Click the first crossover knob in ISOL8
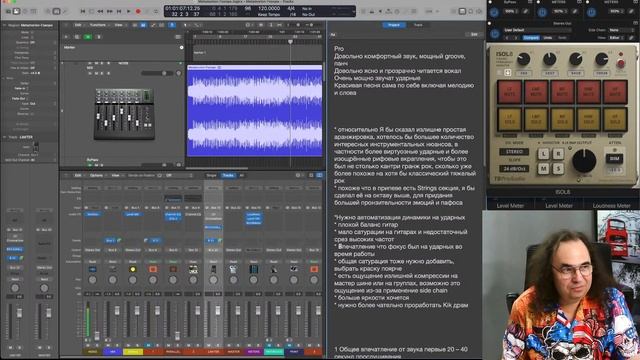 (x=523, y=60)
